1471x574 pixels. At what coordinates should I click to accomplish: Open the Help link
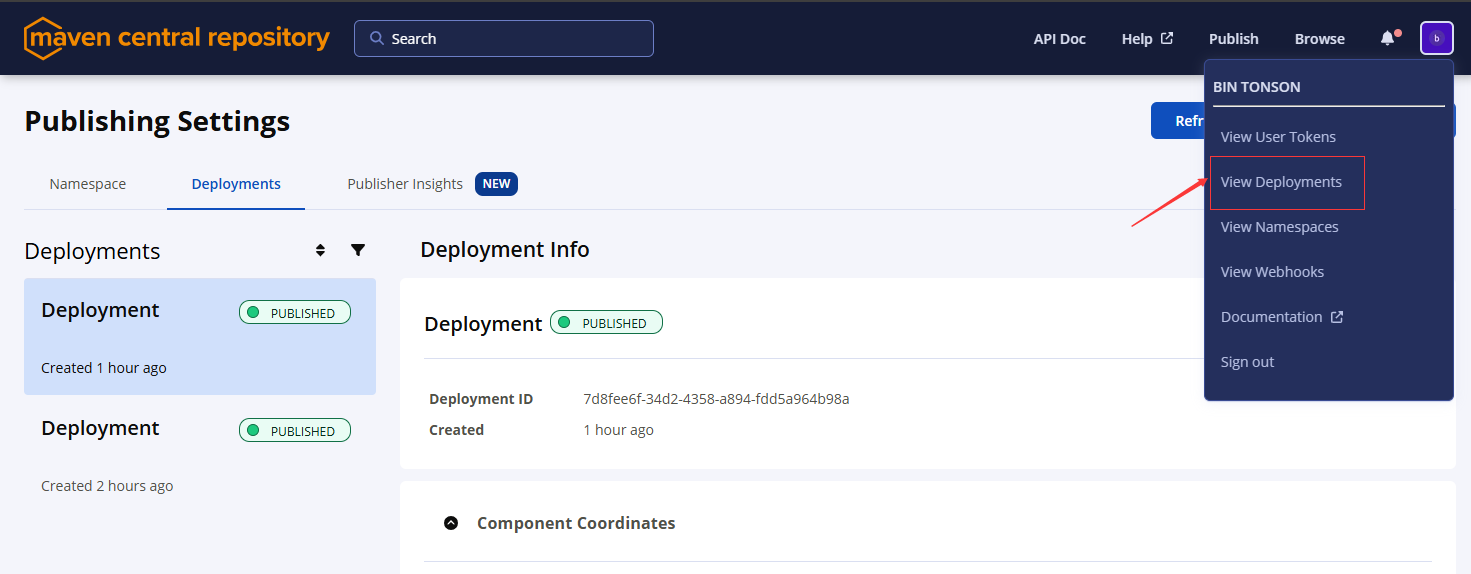pos(1147,38)
